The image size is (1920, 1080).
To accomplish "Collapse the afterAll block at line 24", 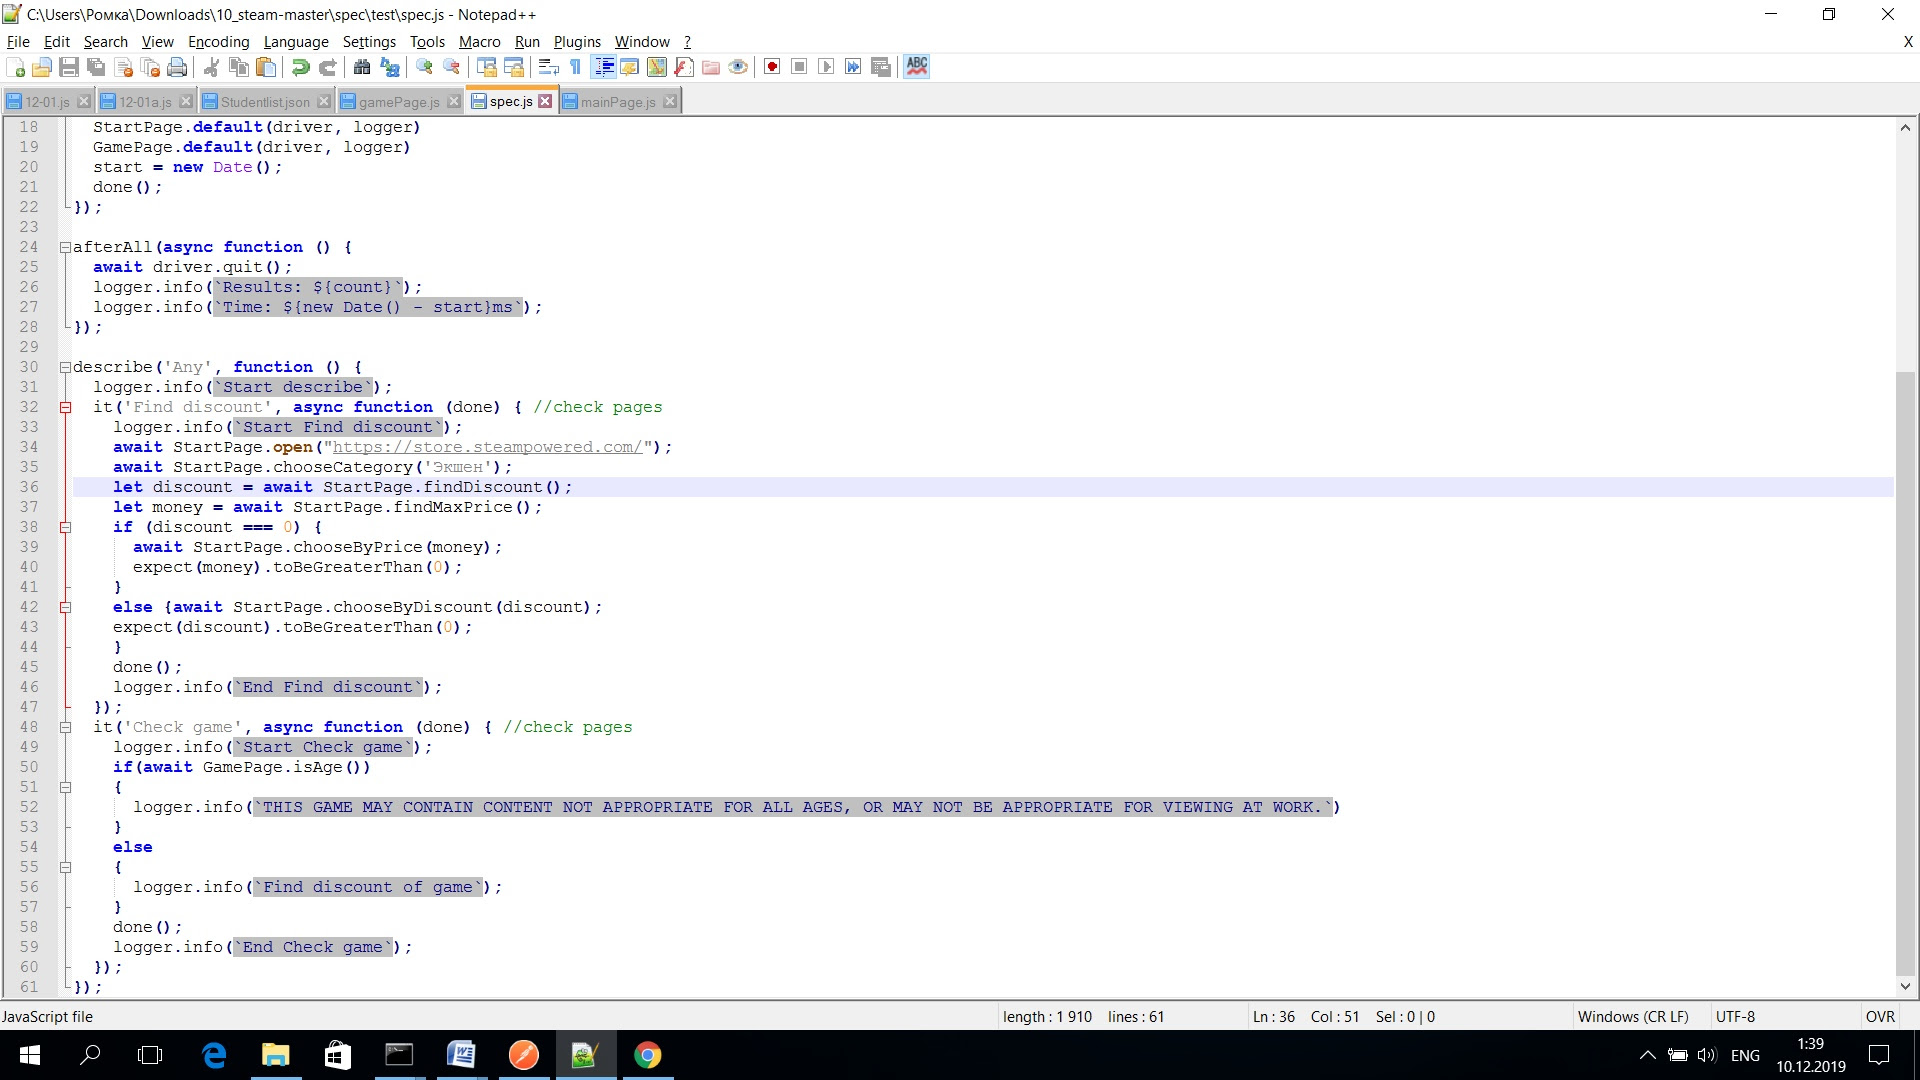I will (x=65, y=247).
